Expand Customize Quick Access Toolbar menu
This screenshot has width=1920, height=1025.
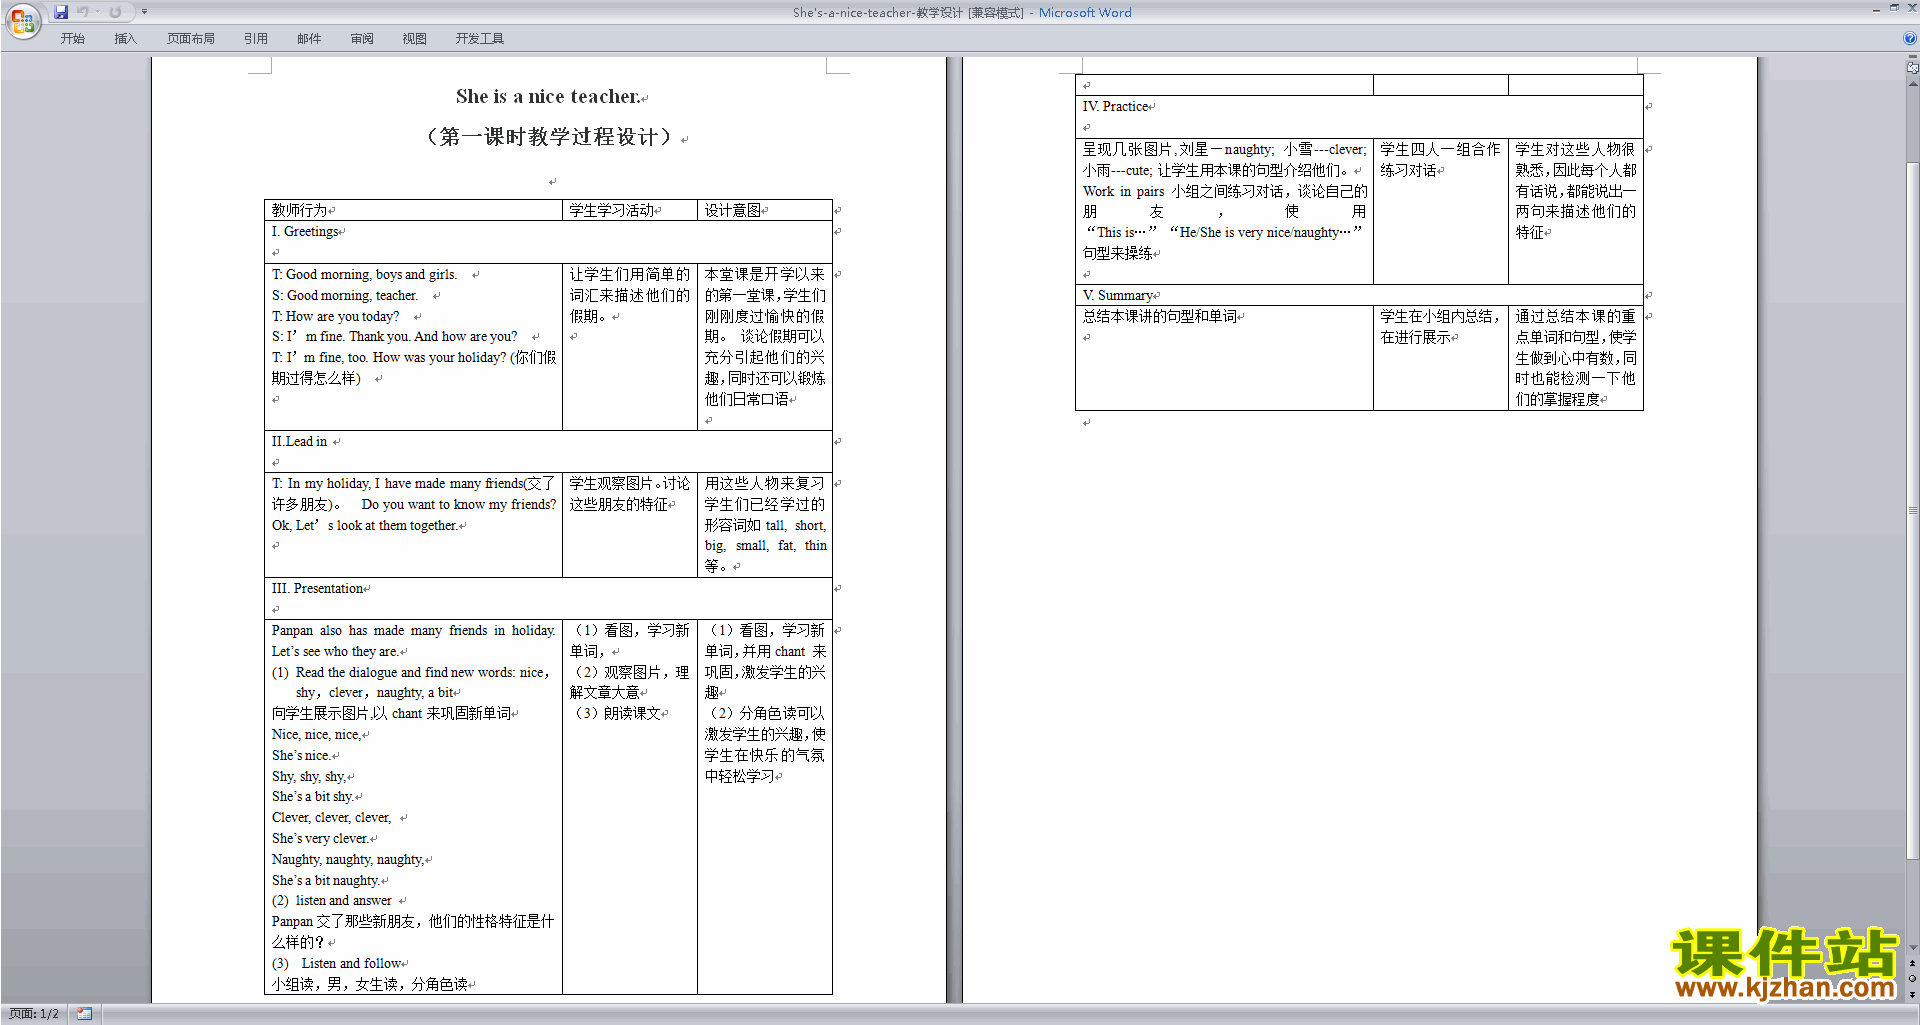144,12
